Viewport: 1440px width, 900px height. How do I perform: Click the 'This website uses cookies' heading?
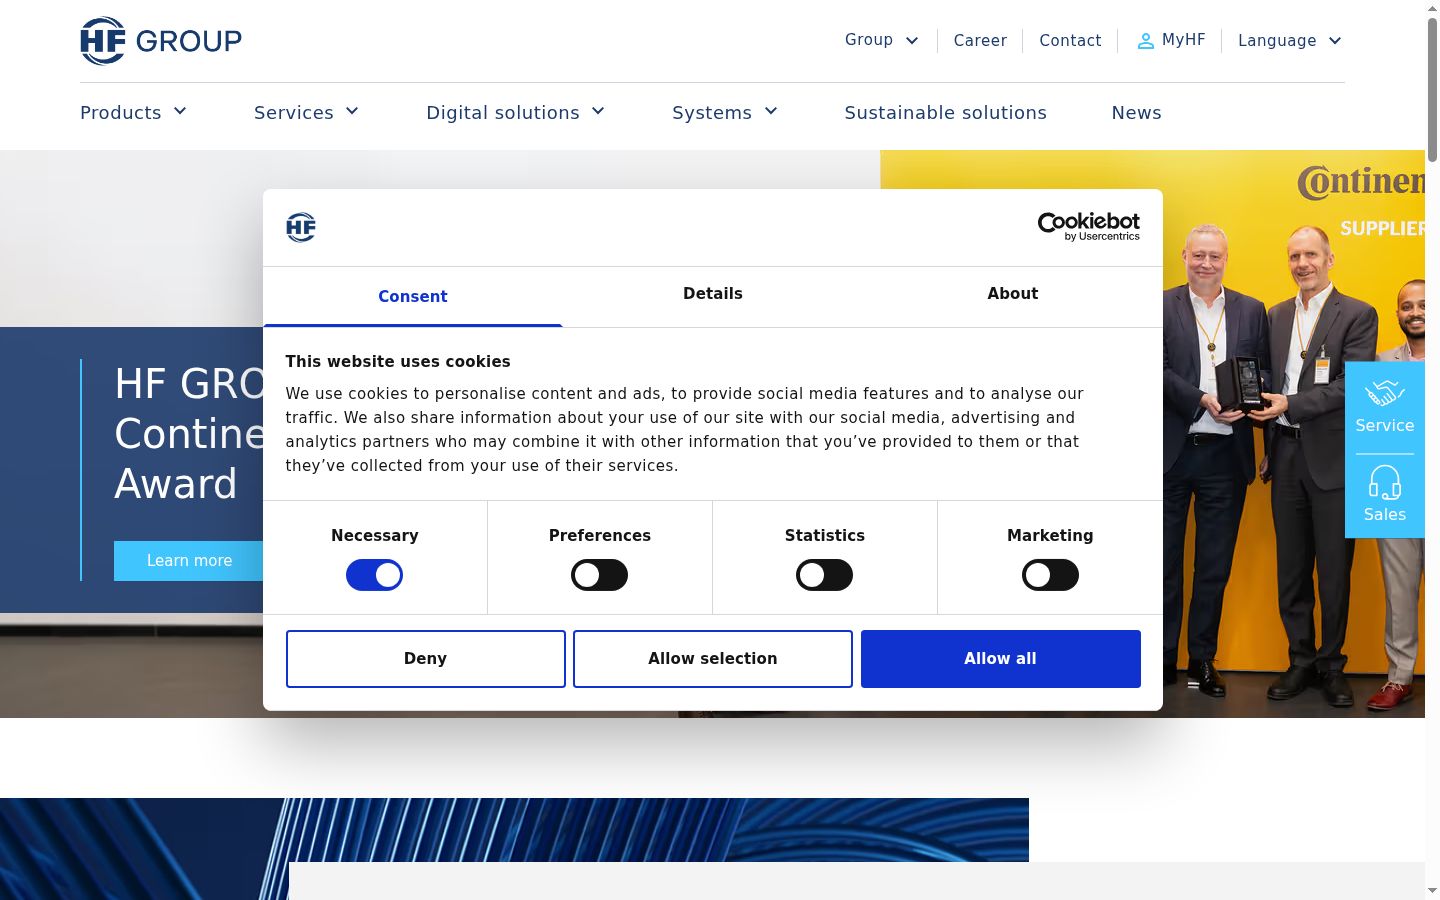(398, 362)
